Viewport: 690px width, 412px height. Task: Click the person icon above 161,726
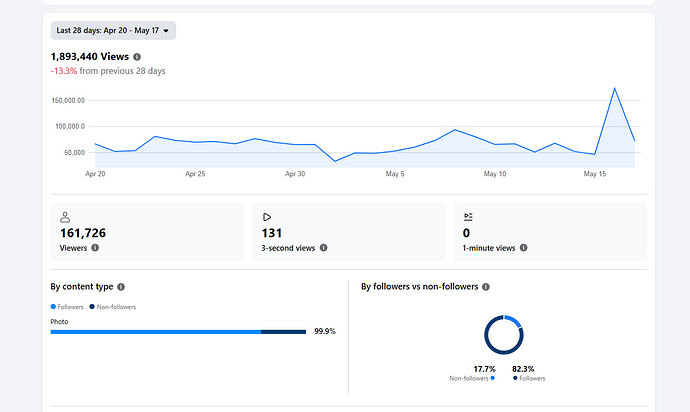coord(65,217)
